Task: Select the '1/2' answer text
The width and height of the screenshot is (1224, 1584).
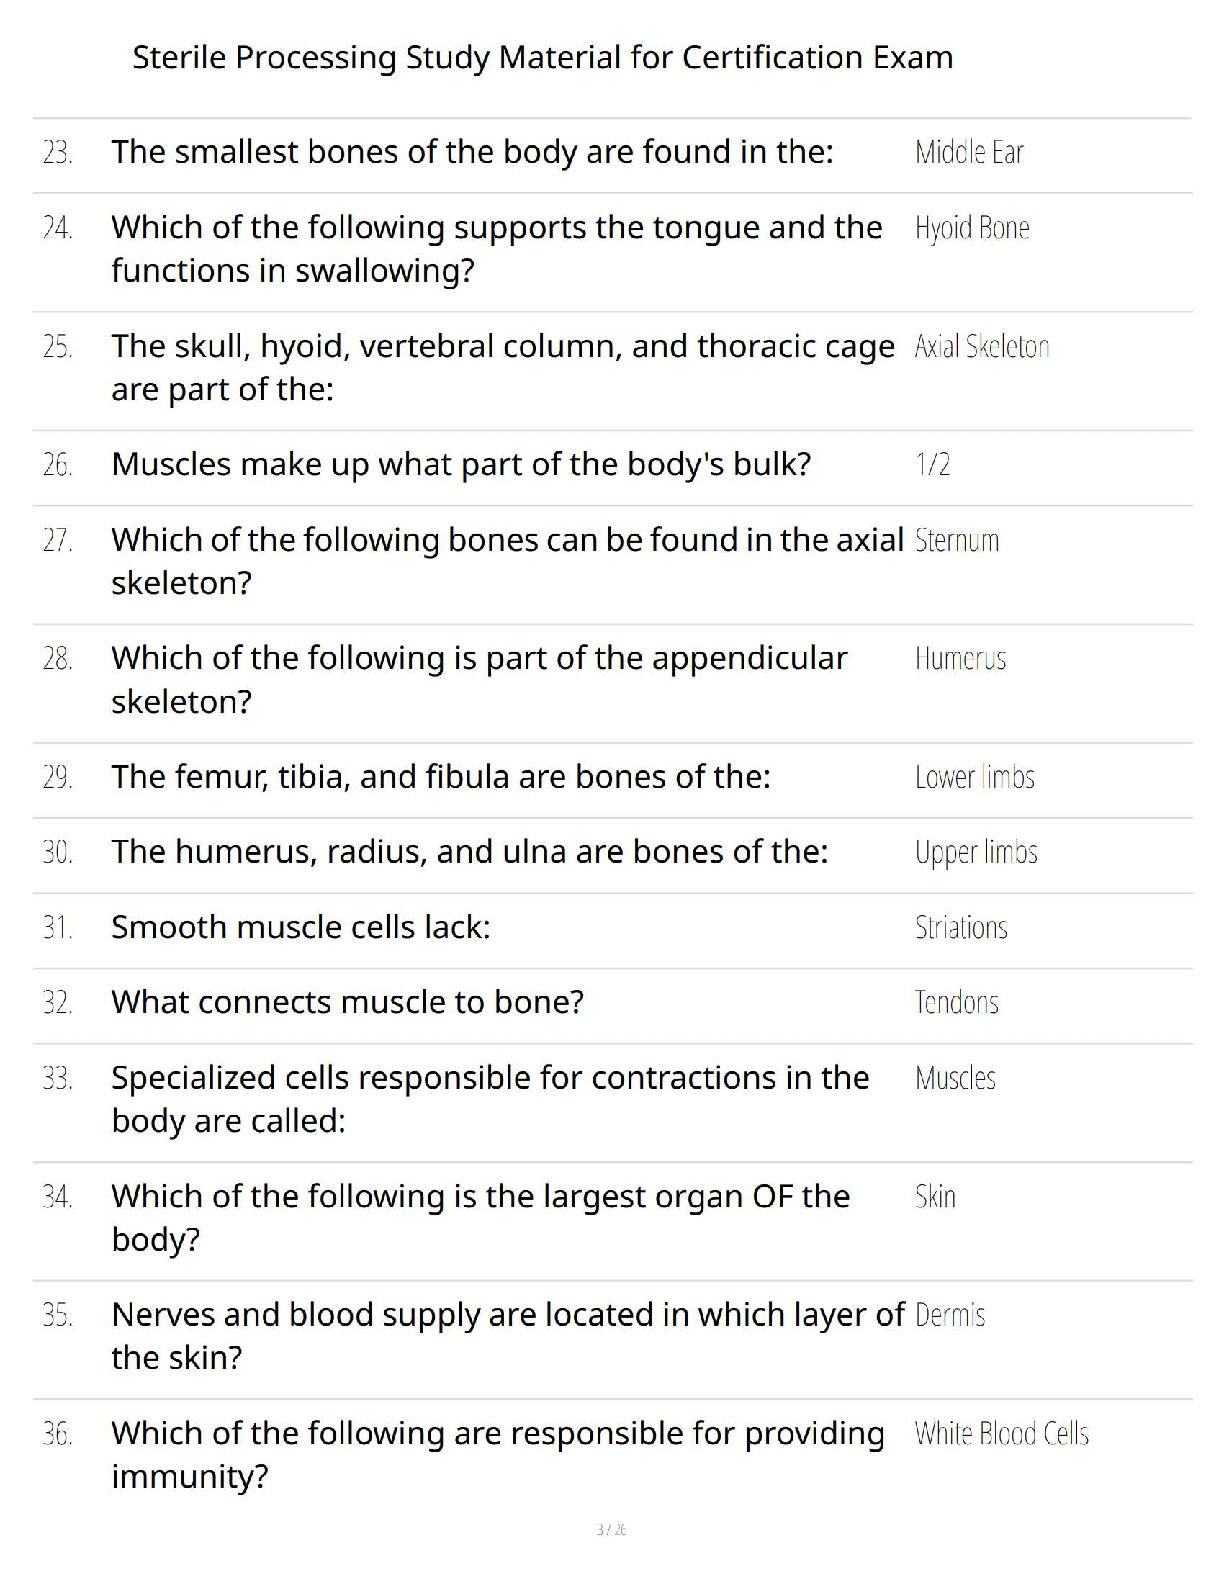Action: pos(932,464)
